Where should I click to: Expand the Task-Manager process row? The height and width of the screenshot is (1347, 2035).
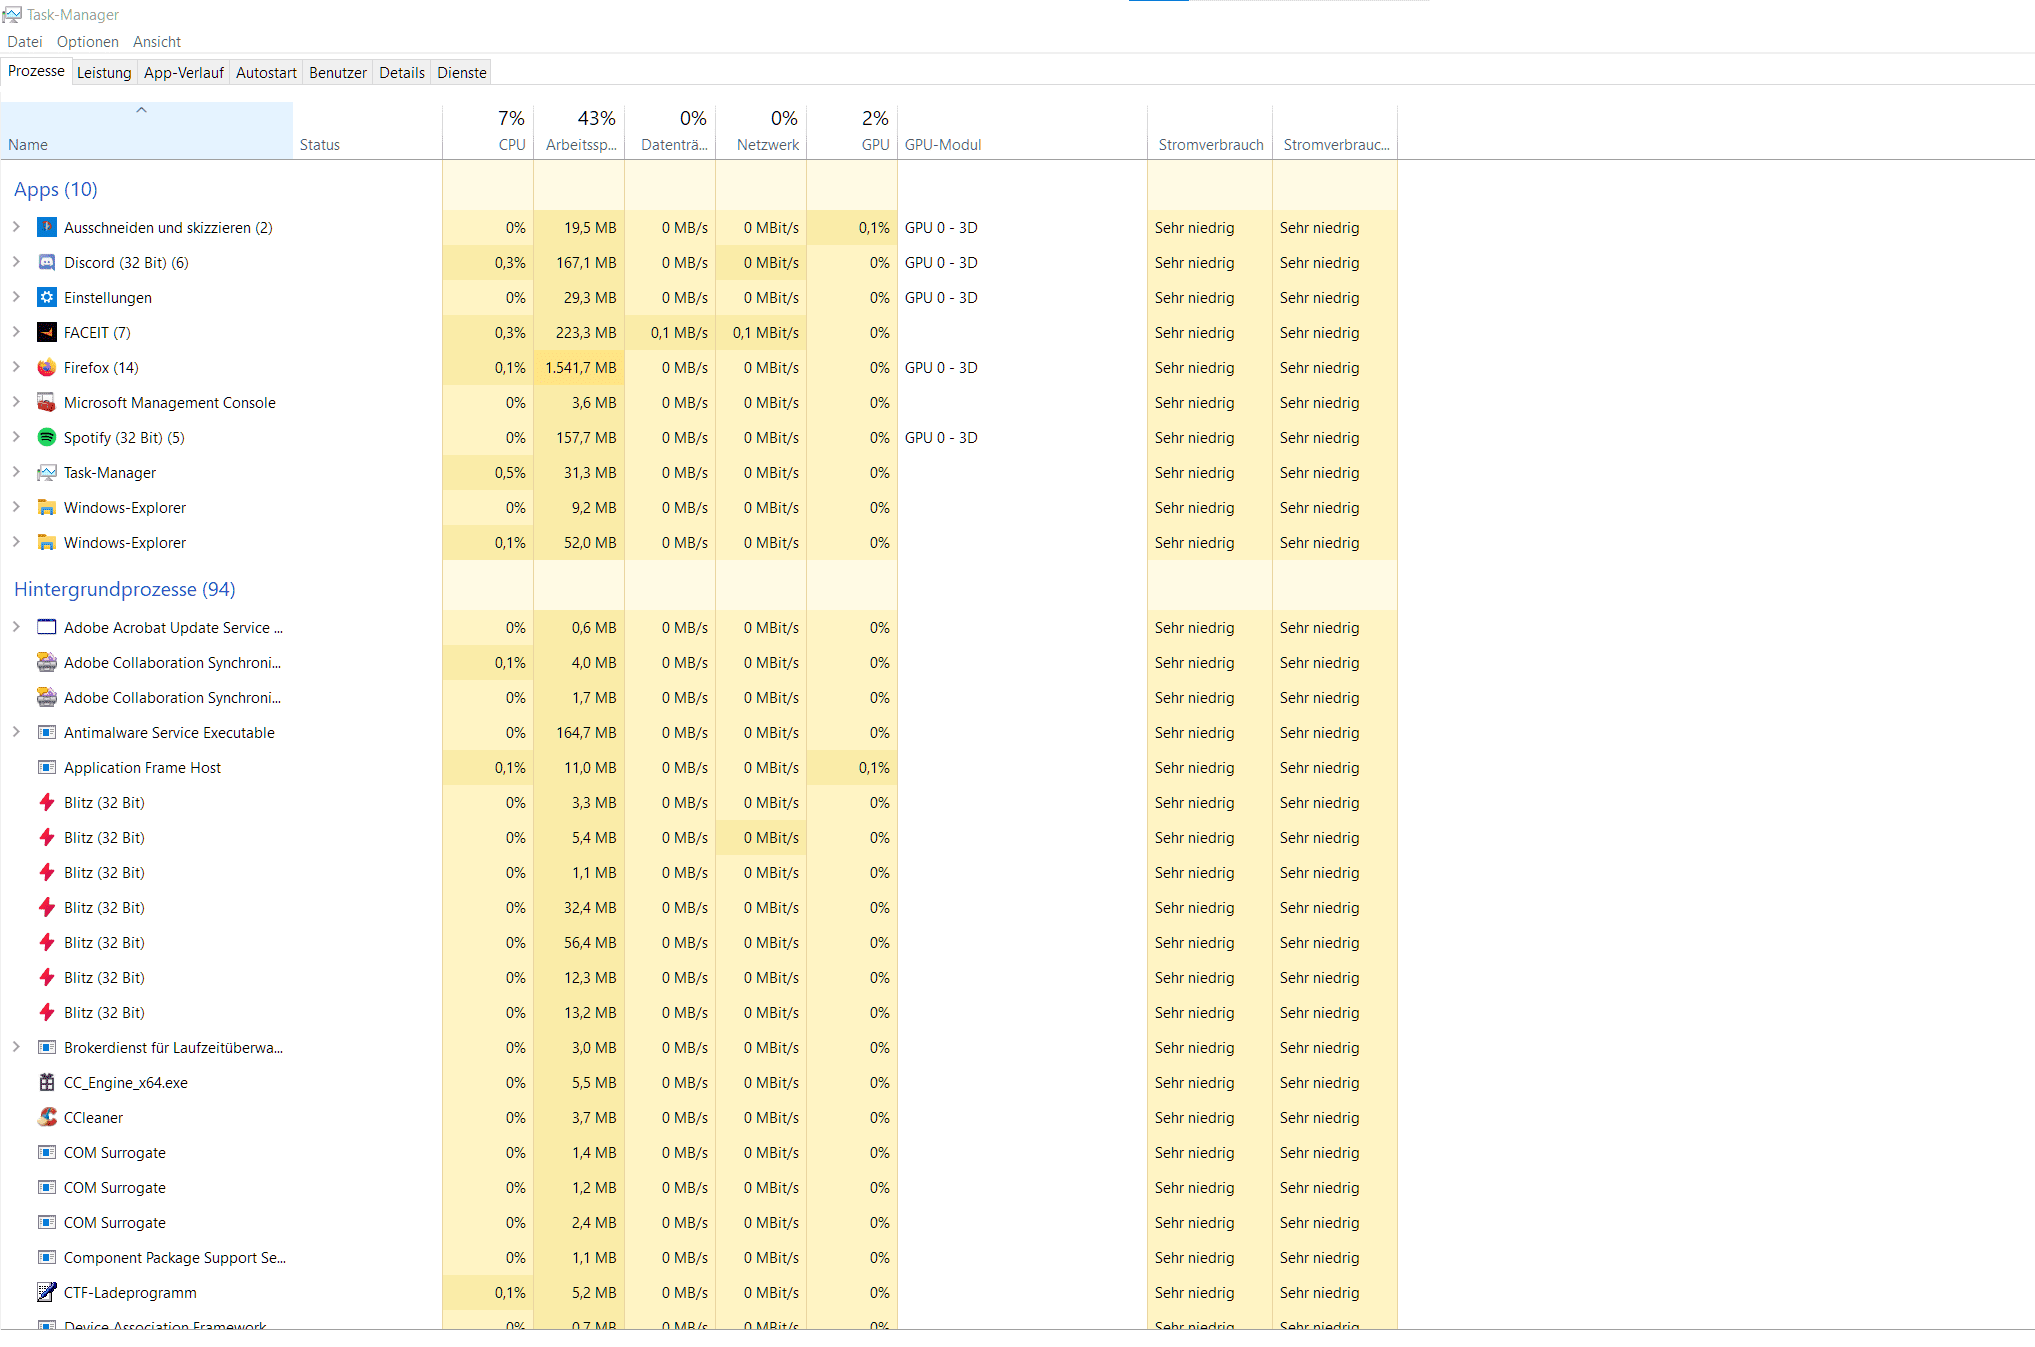(16, 472)
